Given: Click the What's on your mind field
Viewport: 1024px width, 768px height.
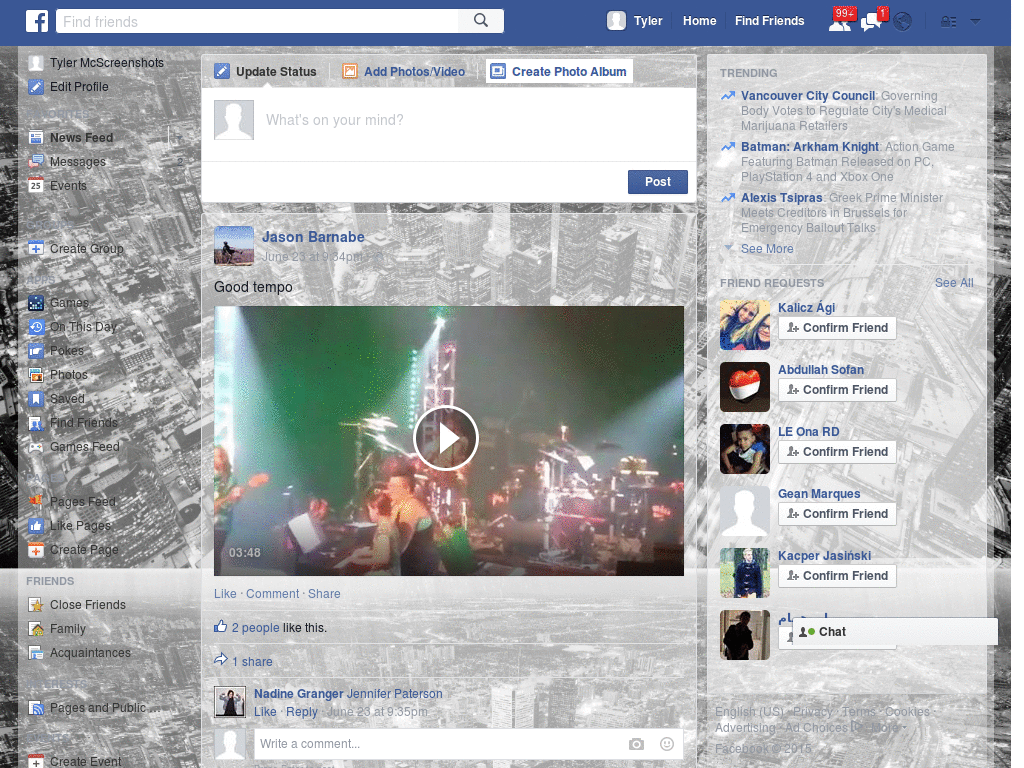Looking at the screenshot, I should click(x=449, y=120).
